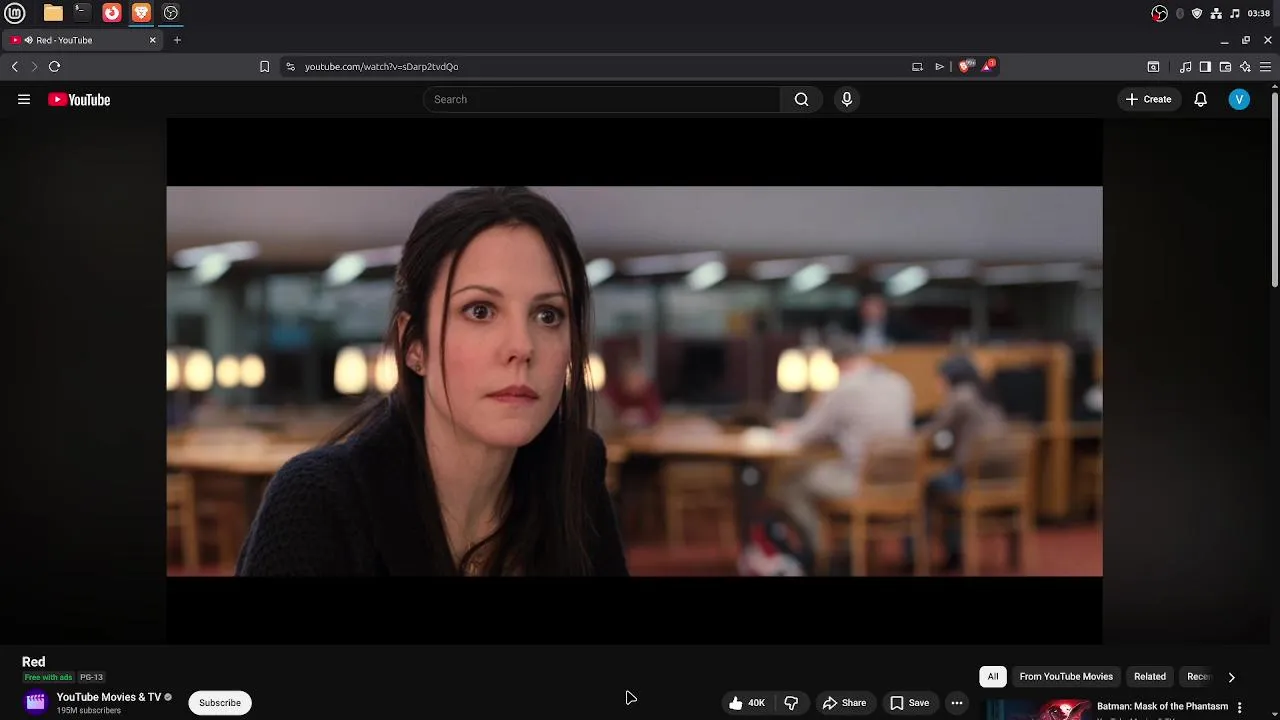The image size is (1280, 720).
Task: Click the magnifier search button
Action: pyautogui.click(x=801, y=99)
